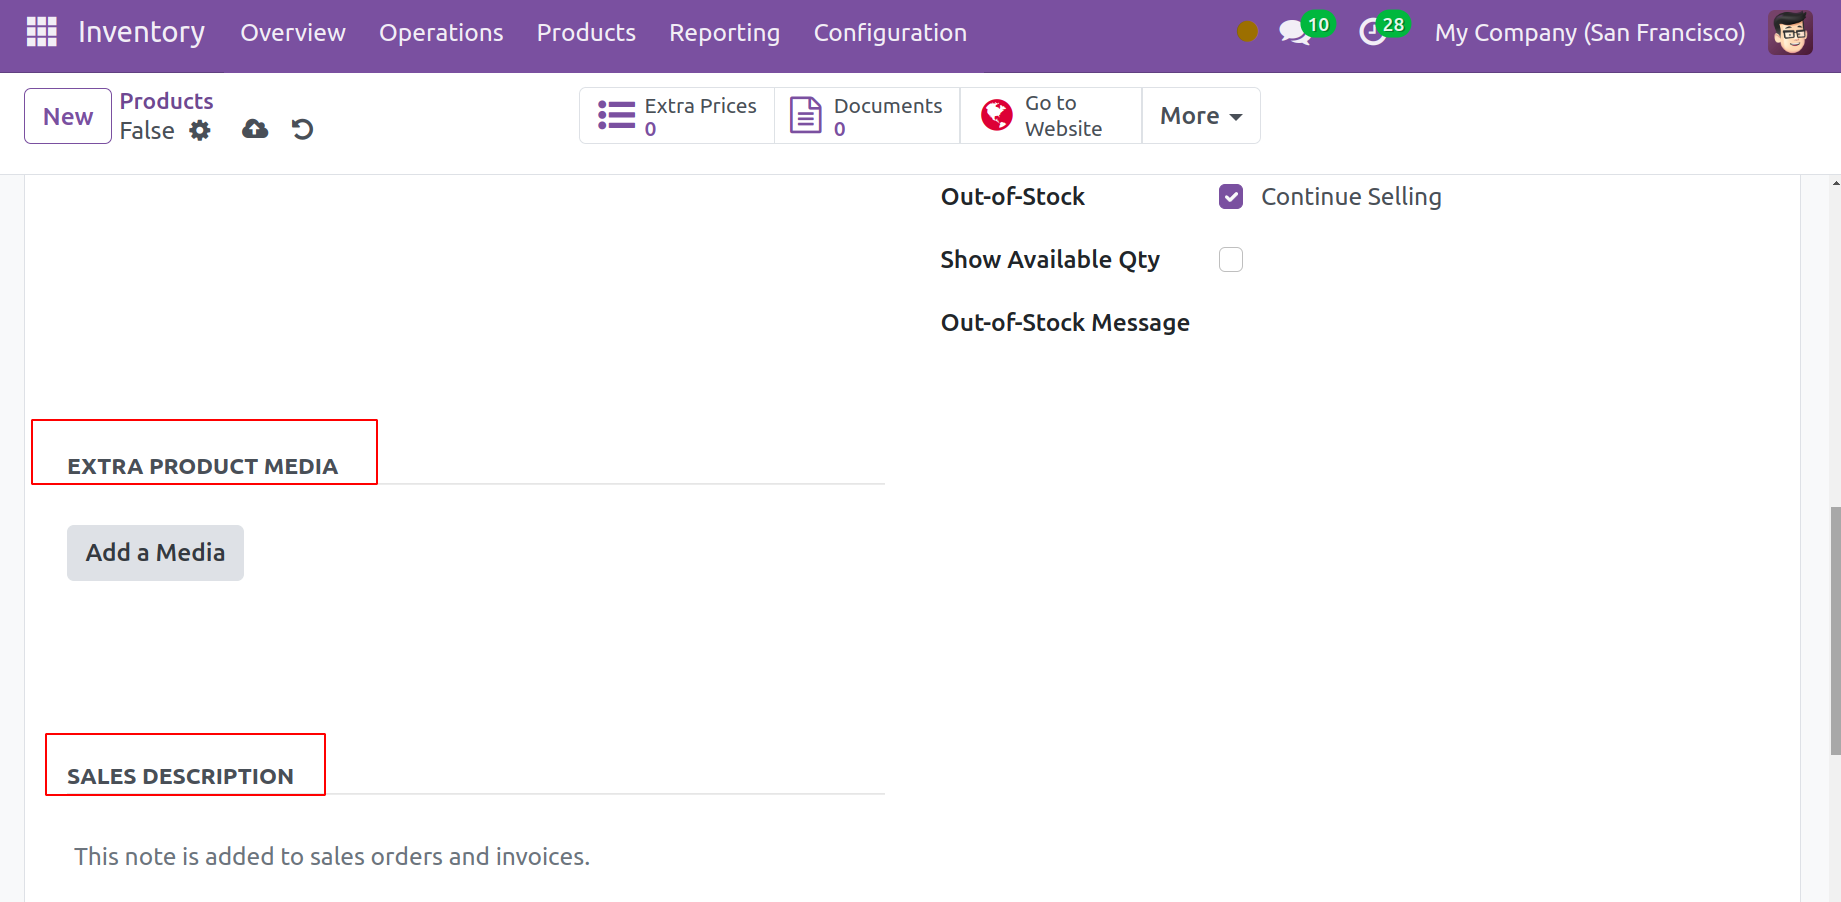Viewport: 1841px width, 902px height.
Task: Expand the More dropdown
Action: point(1200,116)
